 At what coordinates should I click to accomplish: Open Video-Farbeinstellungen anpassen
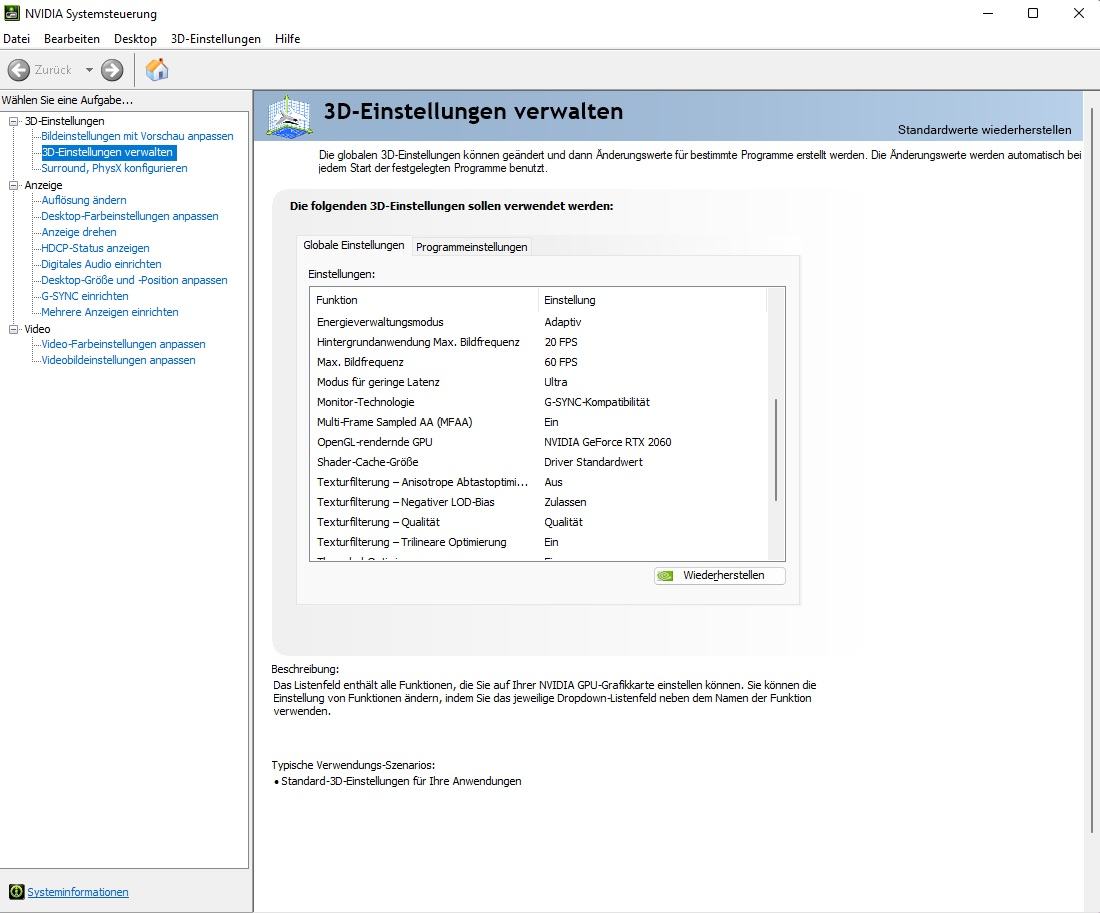[x=123, y=344]
